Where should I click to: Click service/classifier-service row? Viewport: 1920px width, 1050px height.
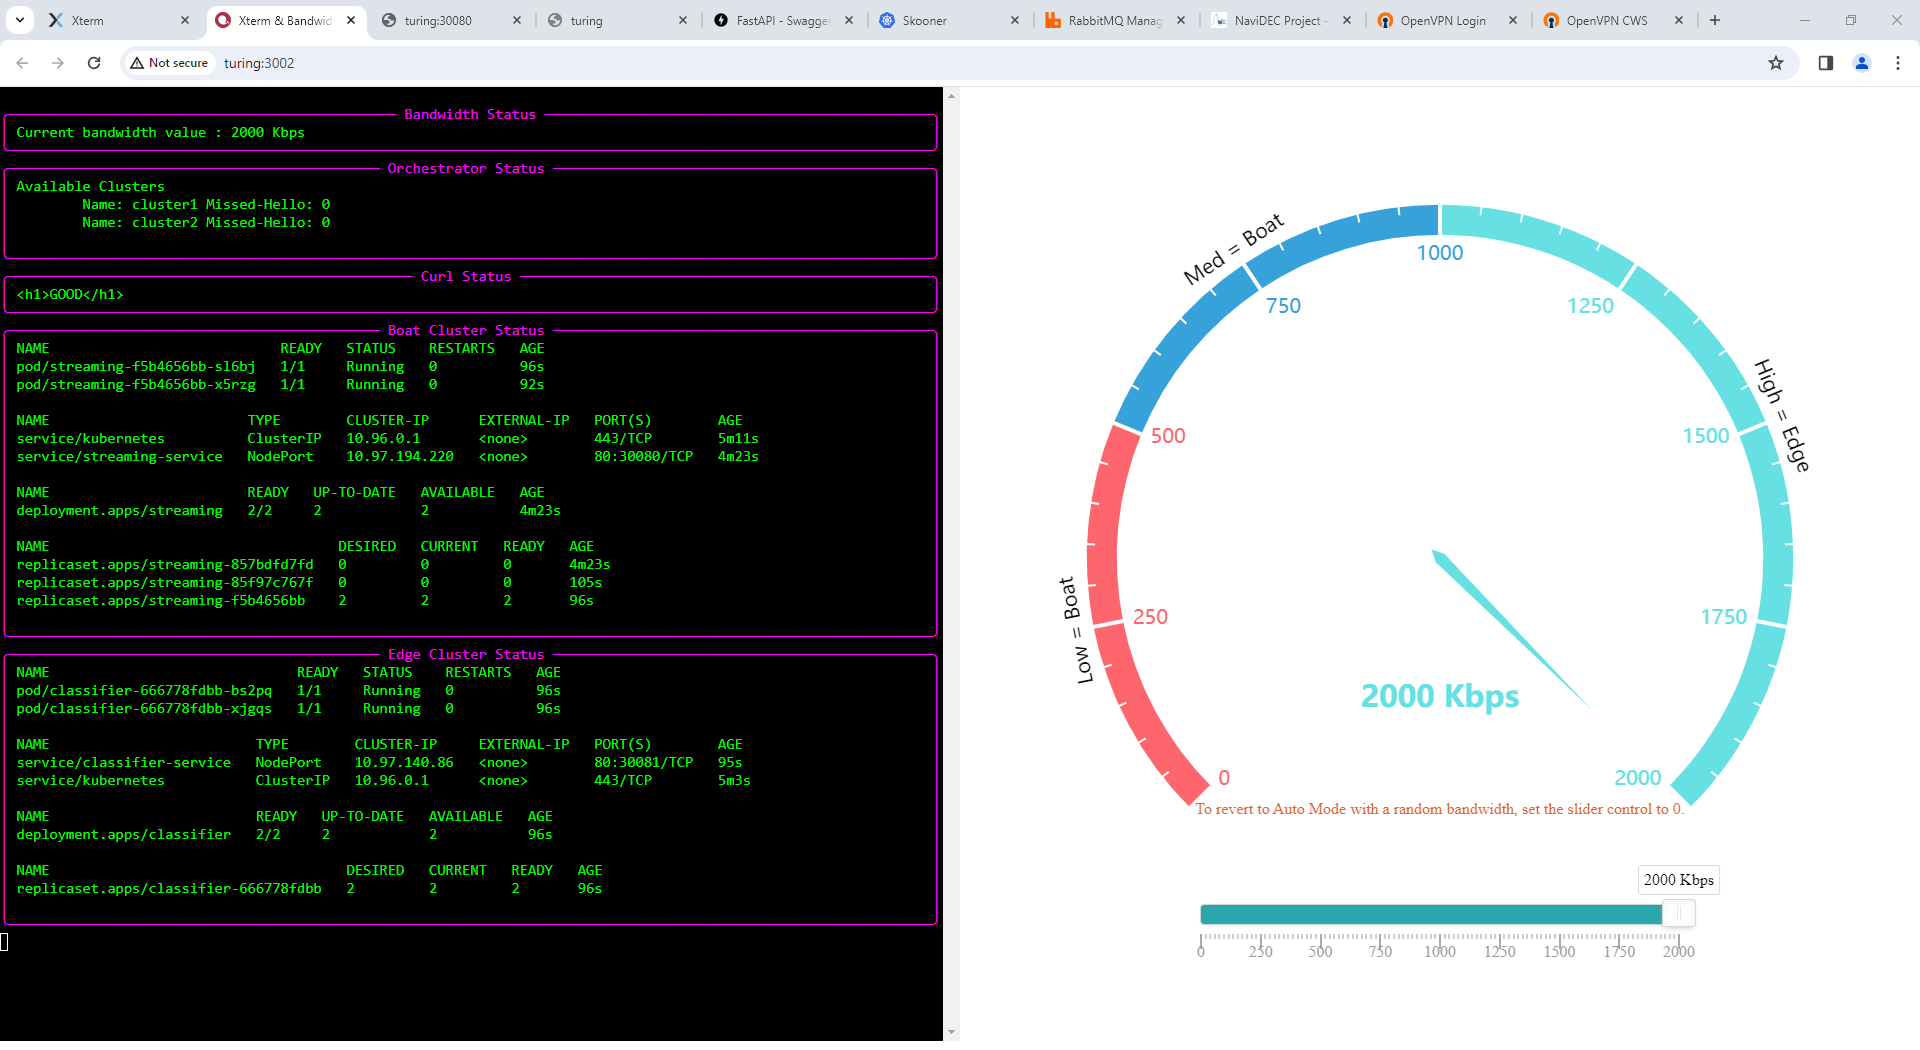(379, 763)
